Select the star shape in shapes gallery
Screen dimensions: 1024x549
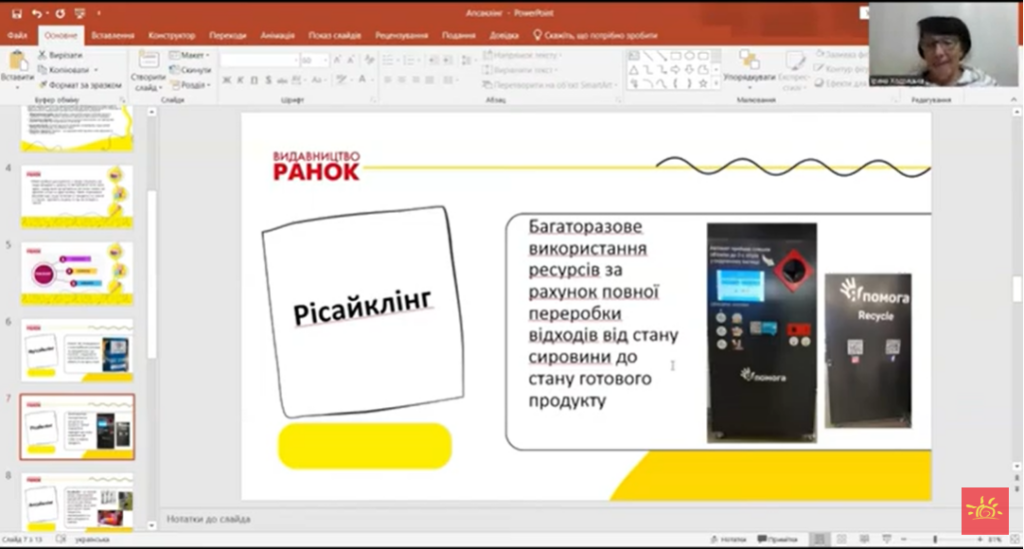click(x=703, y=84)
